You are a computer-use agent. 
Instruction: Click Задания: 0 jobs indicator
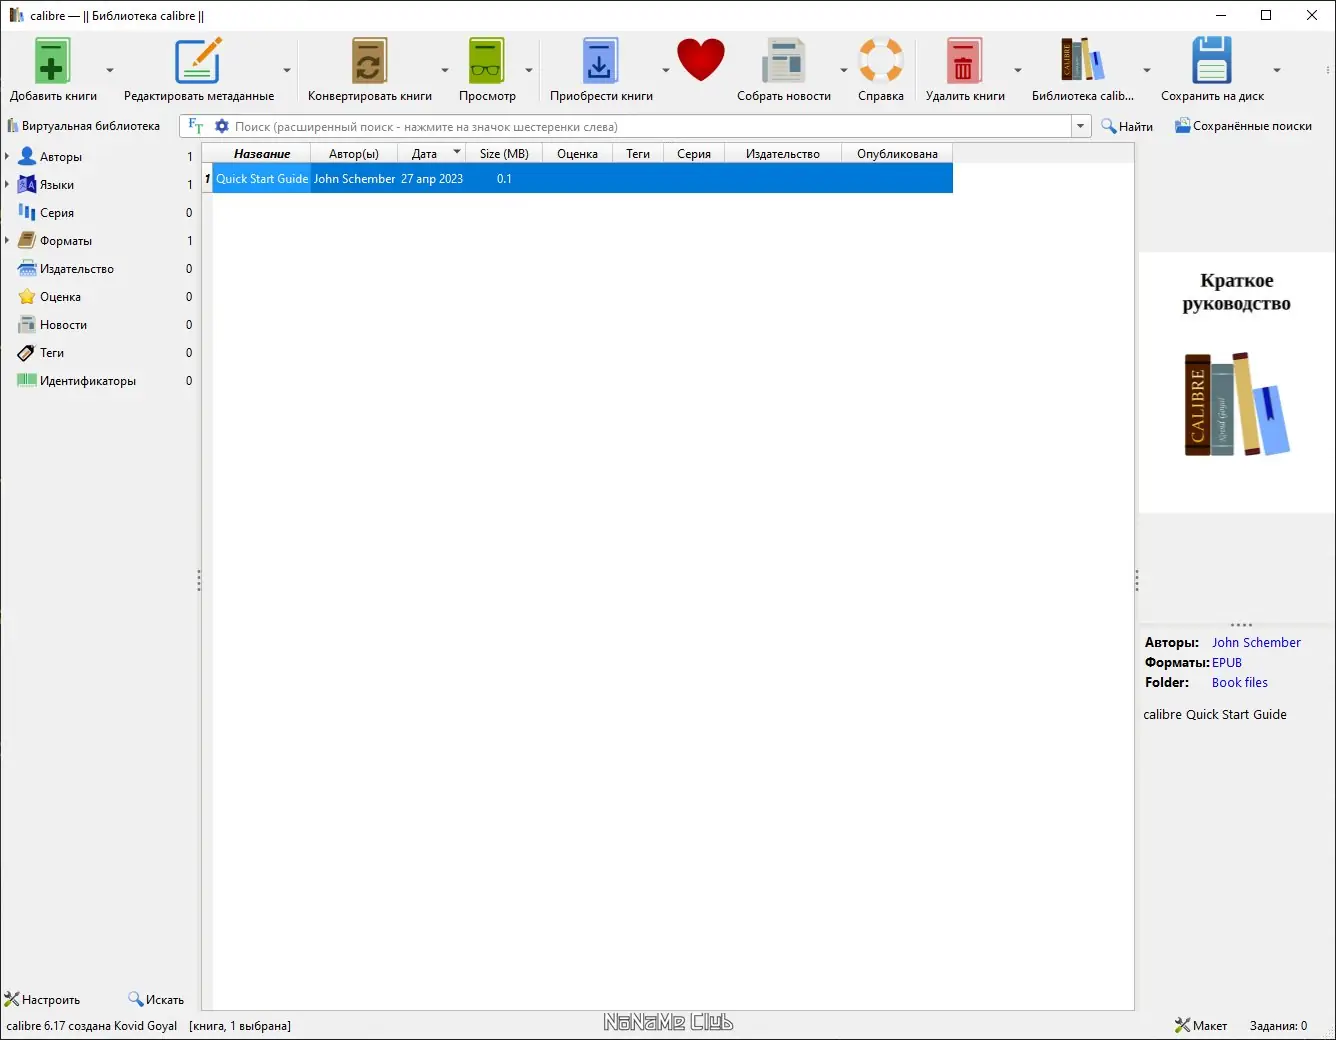tap(1278, 1025)
